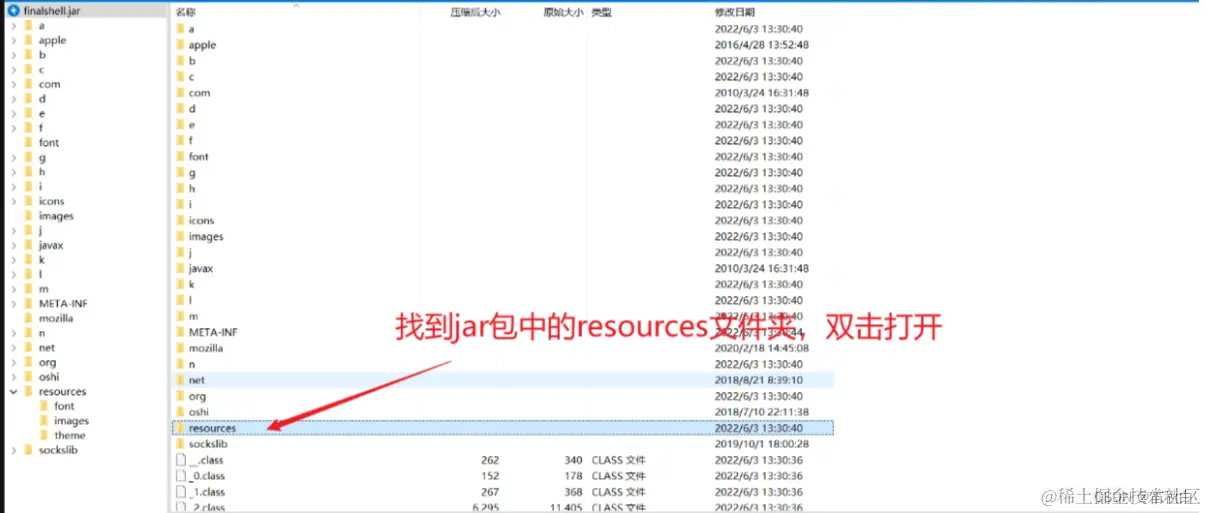1207x513 pixels.
Task: Click tree folder icon beside oshi
Action: [x=29, y=377]
